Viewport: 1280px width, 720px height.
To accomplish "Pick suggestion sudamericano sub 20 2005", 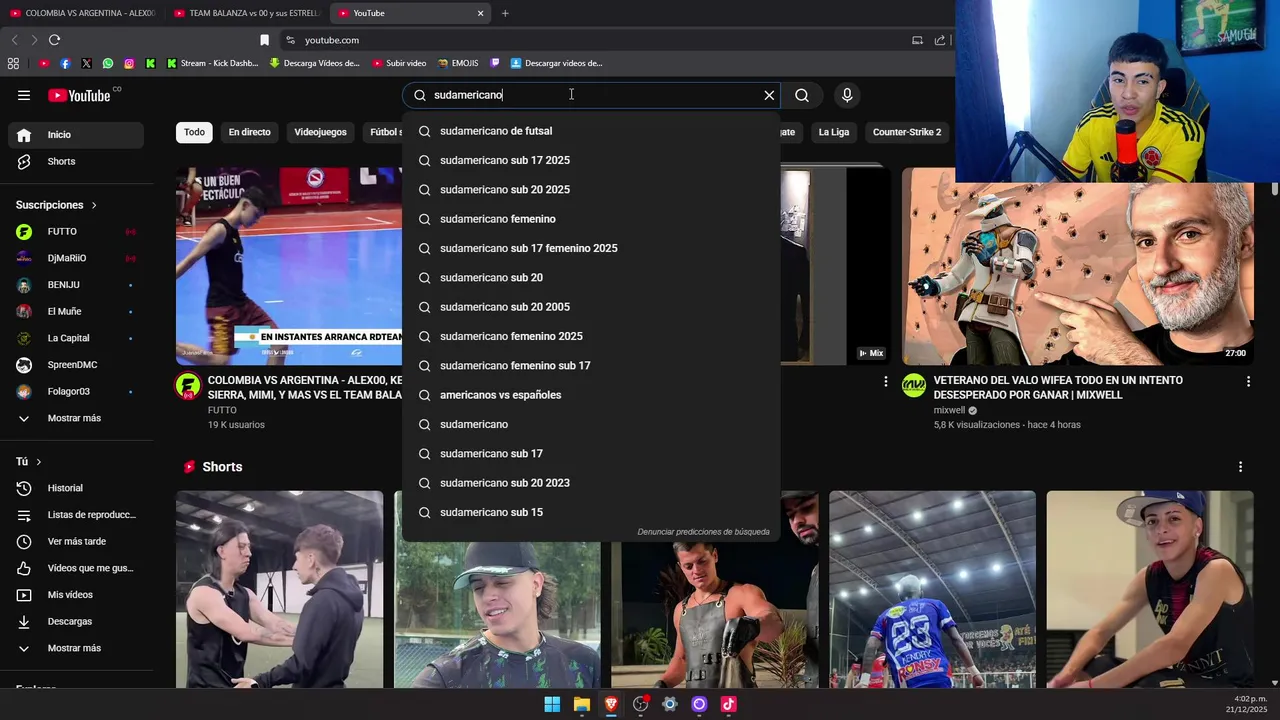I will tap(591, 307).
